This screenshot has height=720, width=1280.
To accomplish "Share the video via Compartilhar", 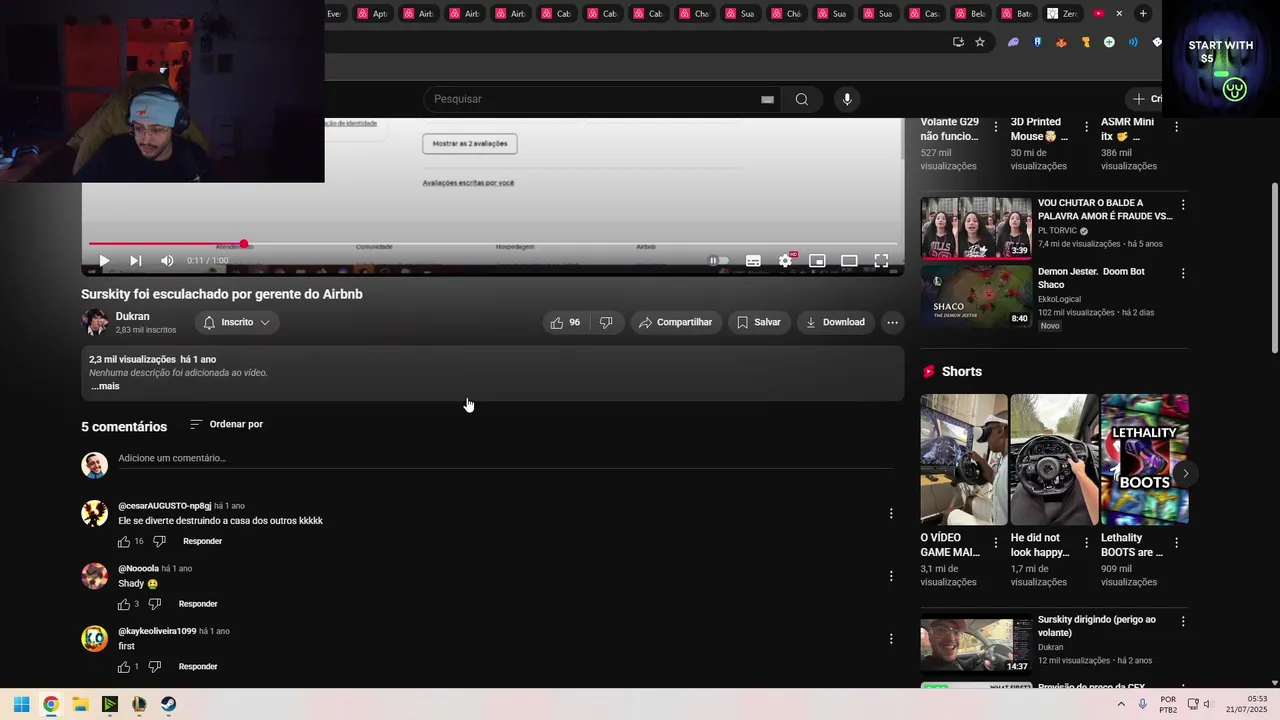I will tap(676, 322).
